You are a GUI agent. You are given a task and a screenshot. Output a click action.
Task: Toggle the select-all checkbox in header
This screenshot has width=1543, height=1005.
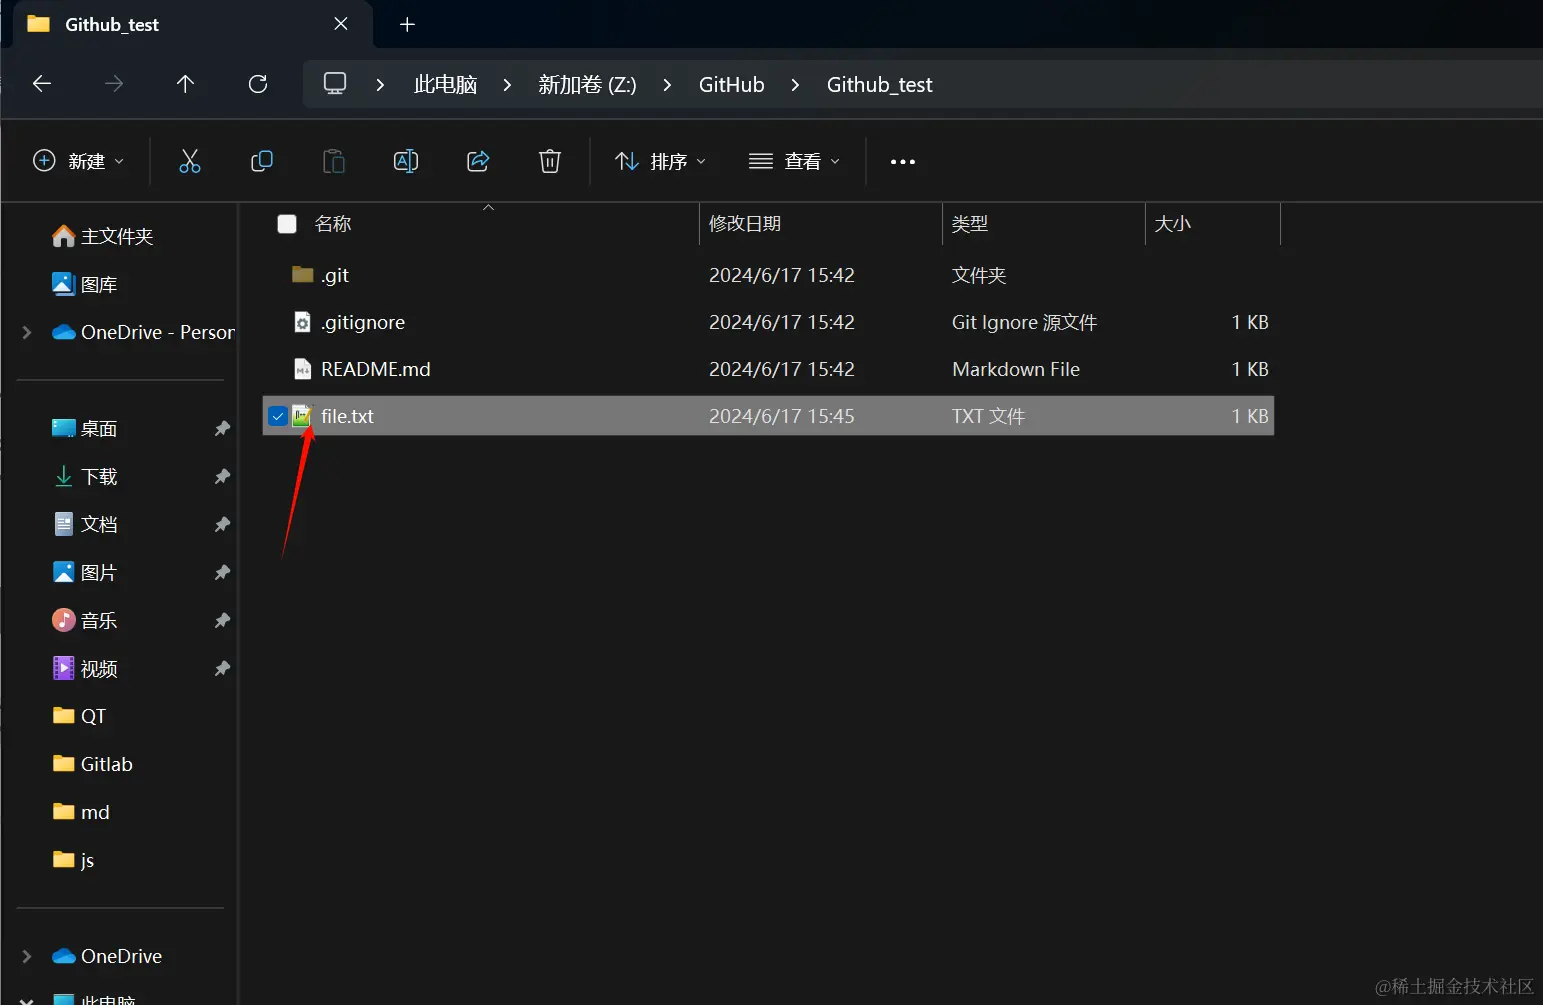(x=287, y=224)
